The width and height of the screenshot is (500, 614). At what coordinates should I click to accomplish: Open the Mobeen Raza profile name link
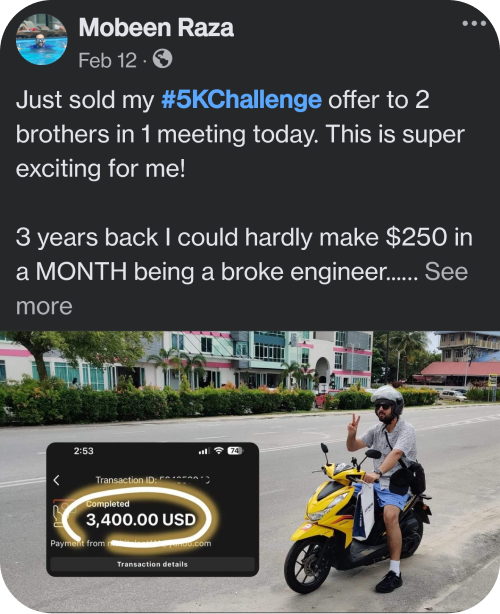[156, 27]
